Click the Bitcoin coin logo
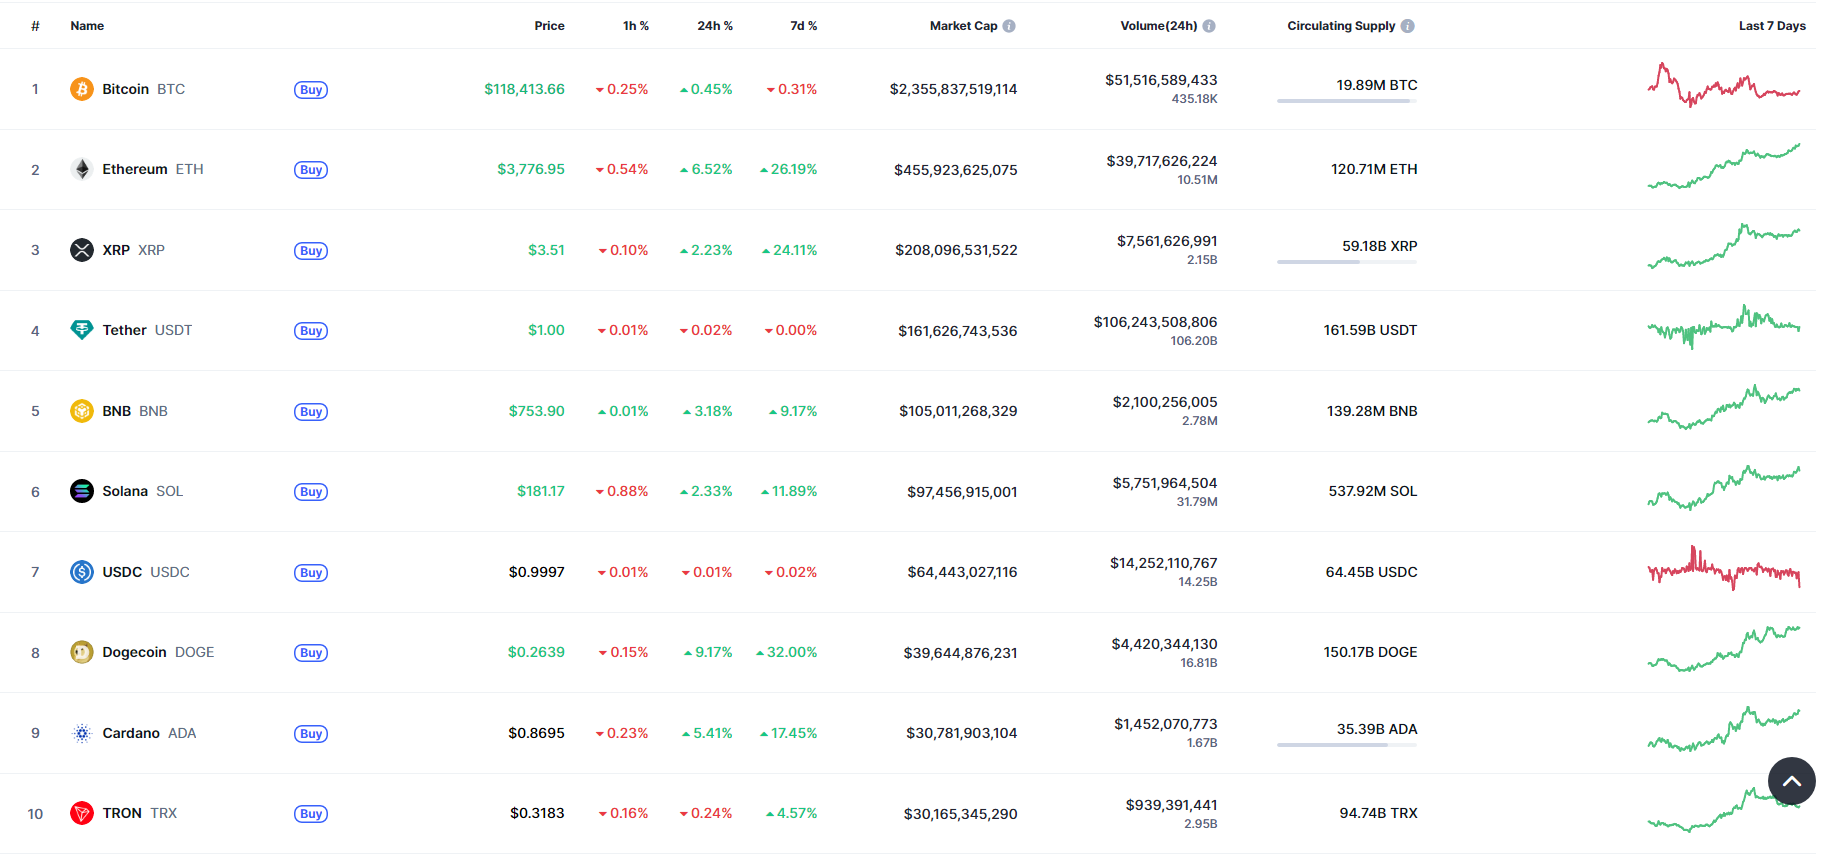Viewport: 1832px width, 855px height. click(x=82, y=89)
